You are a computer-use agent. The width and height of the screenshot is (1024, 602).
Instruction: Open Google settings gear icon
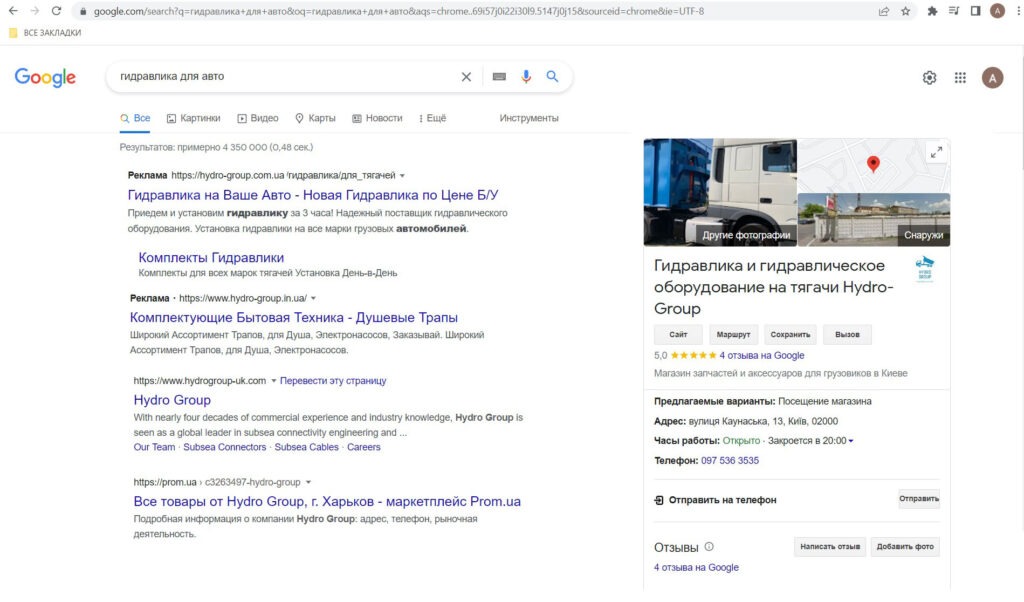tap(929, 78)
